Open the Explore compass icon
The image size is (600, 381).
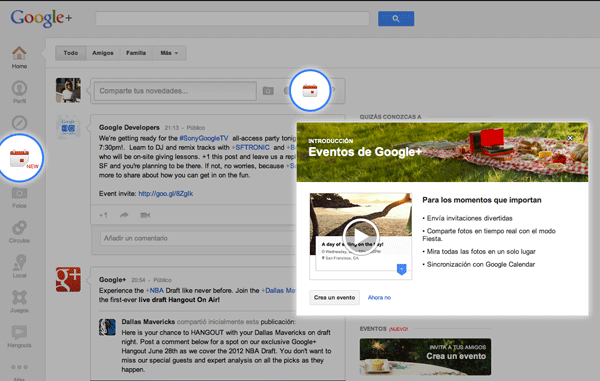point(19,123)
